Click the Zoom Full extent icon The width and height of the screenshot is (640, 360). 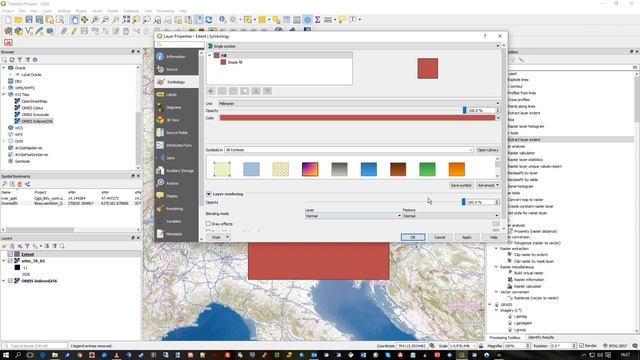click(x=126, y=20)
